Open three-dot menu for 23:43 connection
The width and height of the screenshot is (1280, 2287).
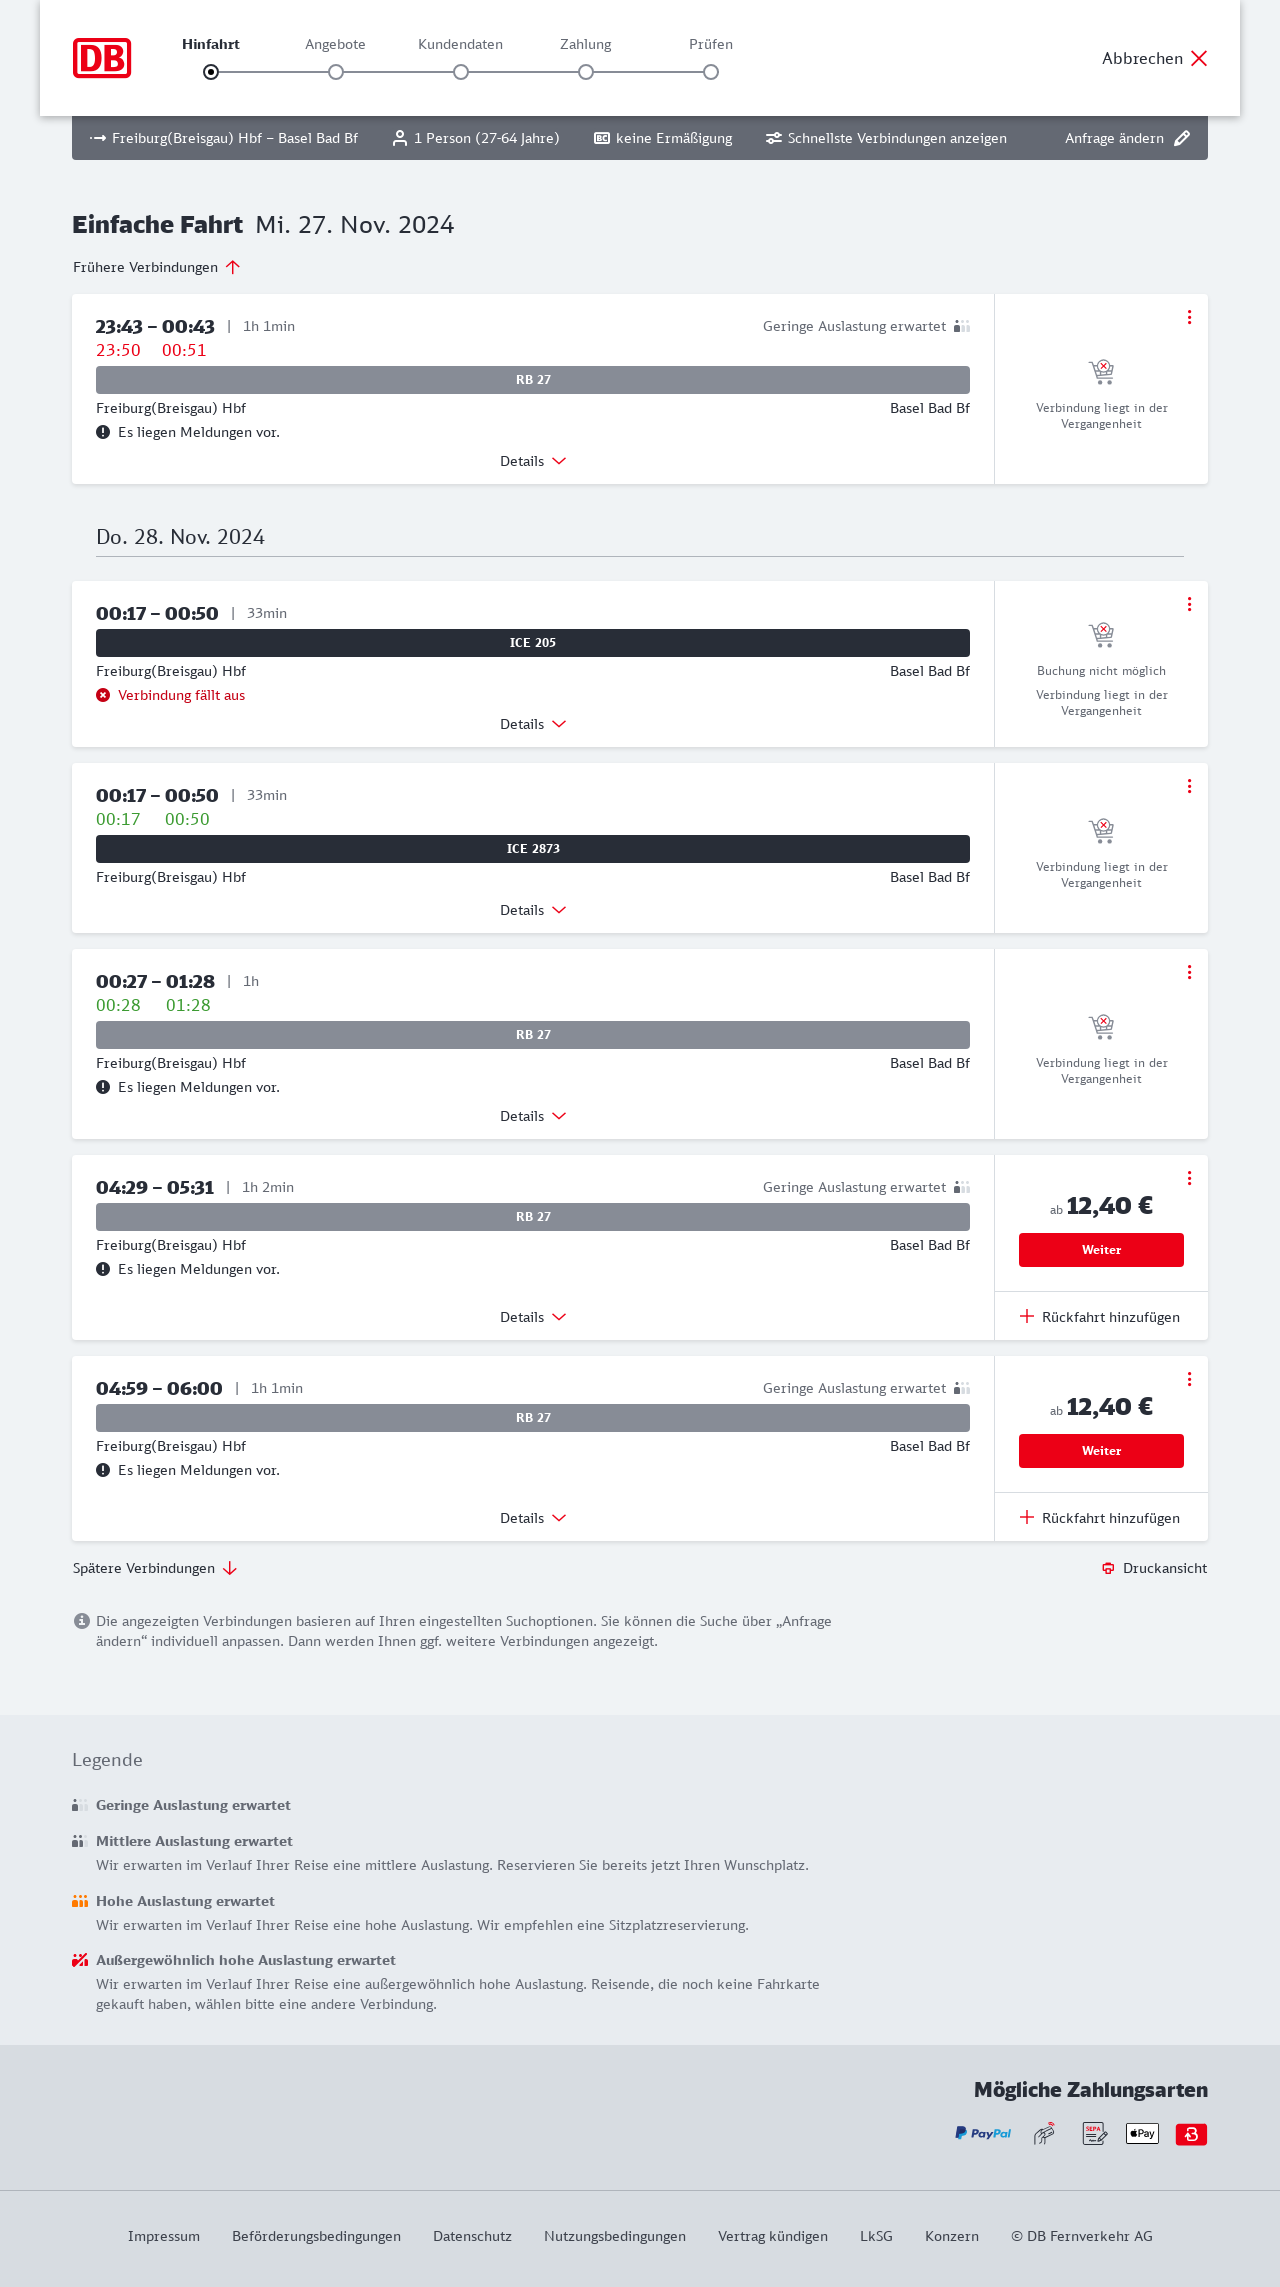1189,317
